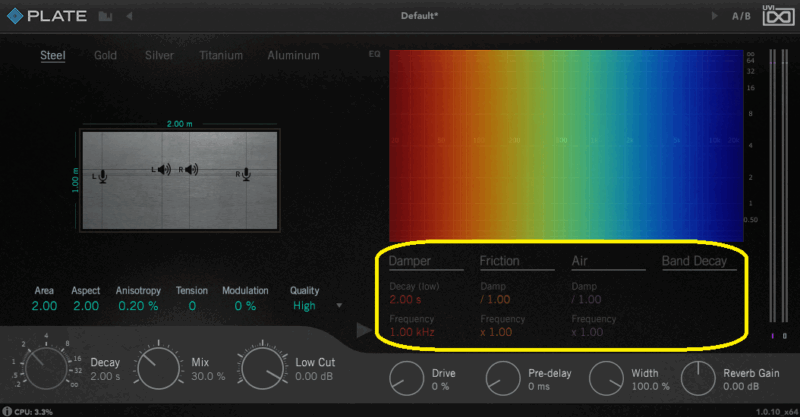
Task: Click the Damper Frequency 1.00 kHz value
Action: (x=412, y=332)
